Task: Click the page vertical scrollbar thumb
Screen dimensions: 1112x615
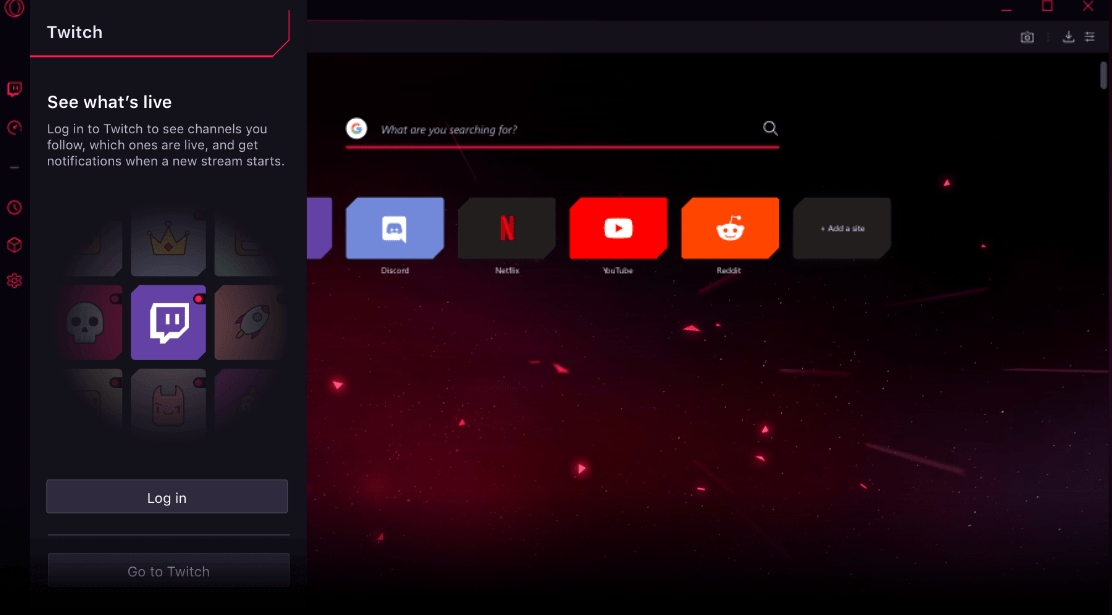Action: (x=1103, y=75)
